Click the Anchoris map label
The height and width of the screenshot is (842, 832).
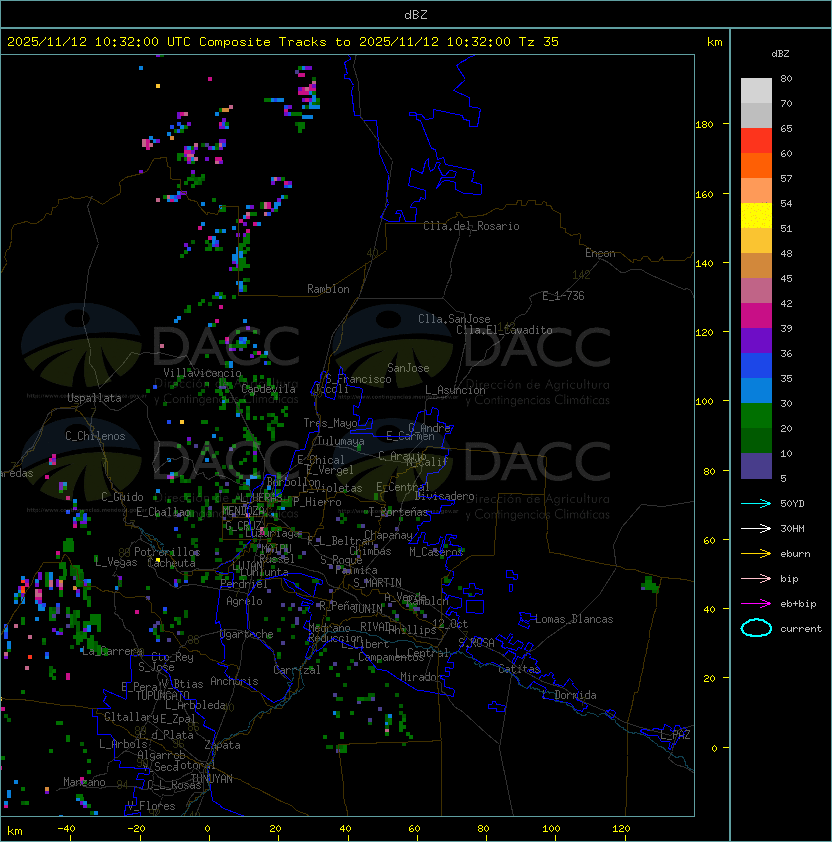click(234, 681)
